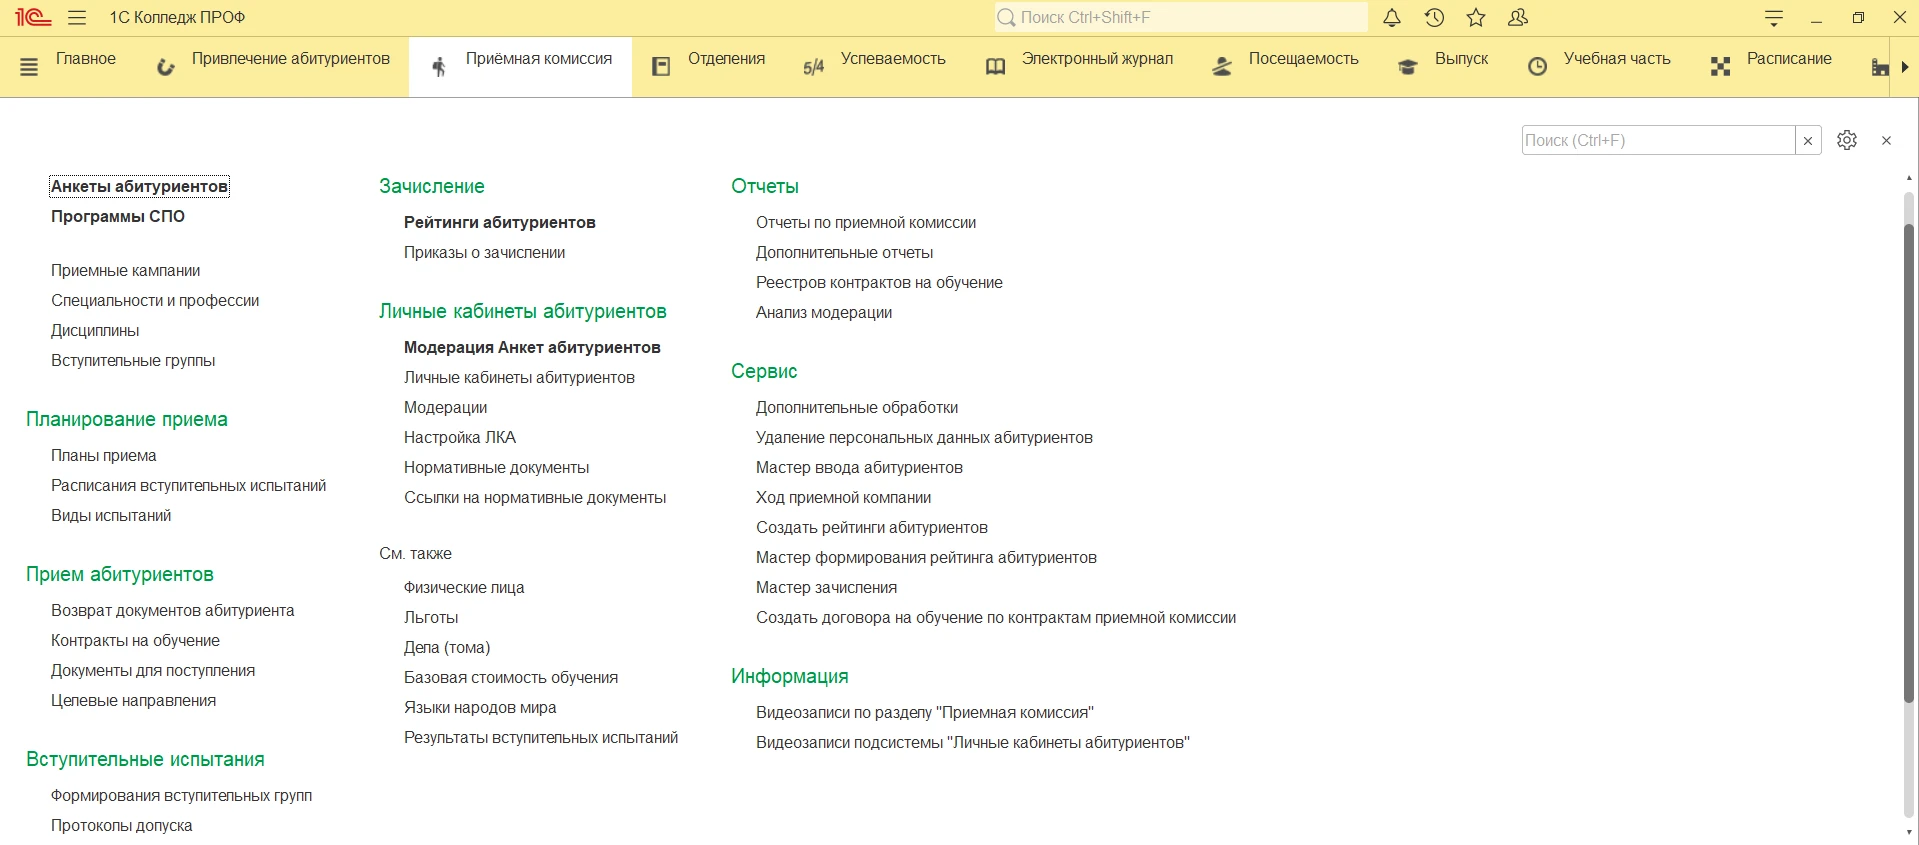Click the Приёмная комиссия walking person icon
The image size is (1919, 845).
tap(438, 67)
